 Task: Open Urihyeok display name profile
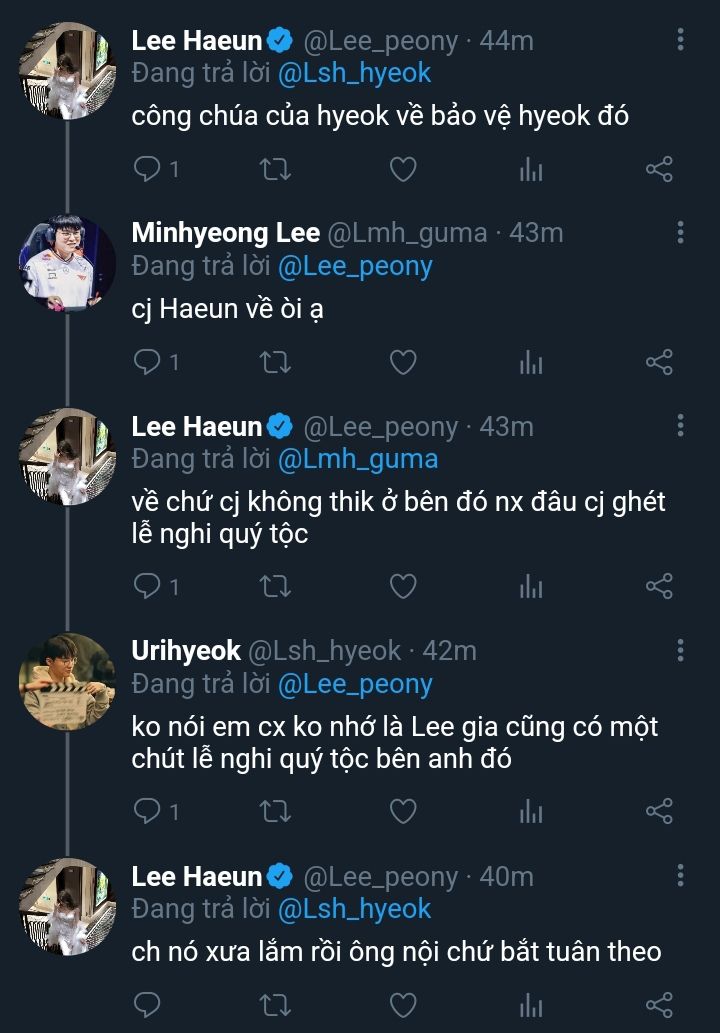coord(186,651)
